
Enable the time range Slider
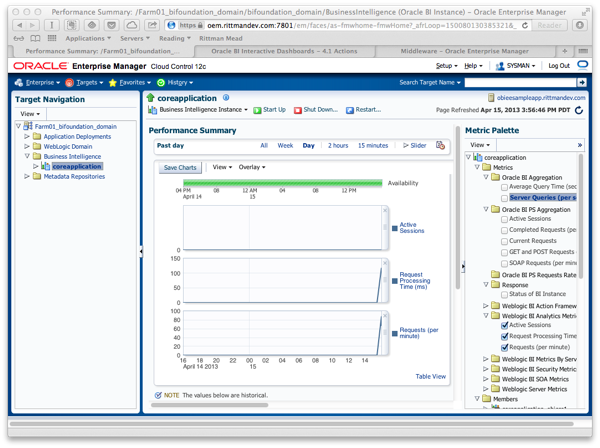pyautogui.click(x=414, y=145)
